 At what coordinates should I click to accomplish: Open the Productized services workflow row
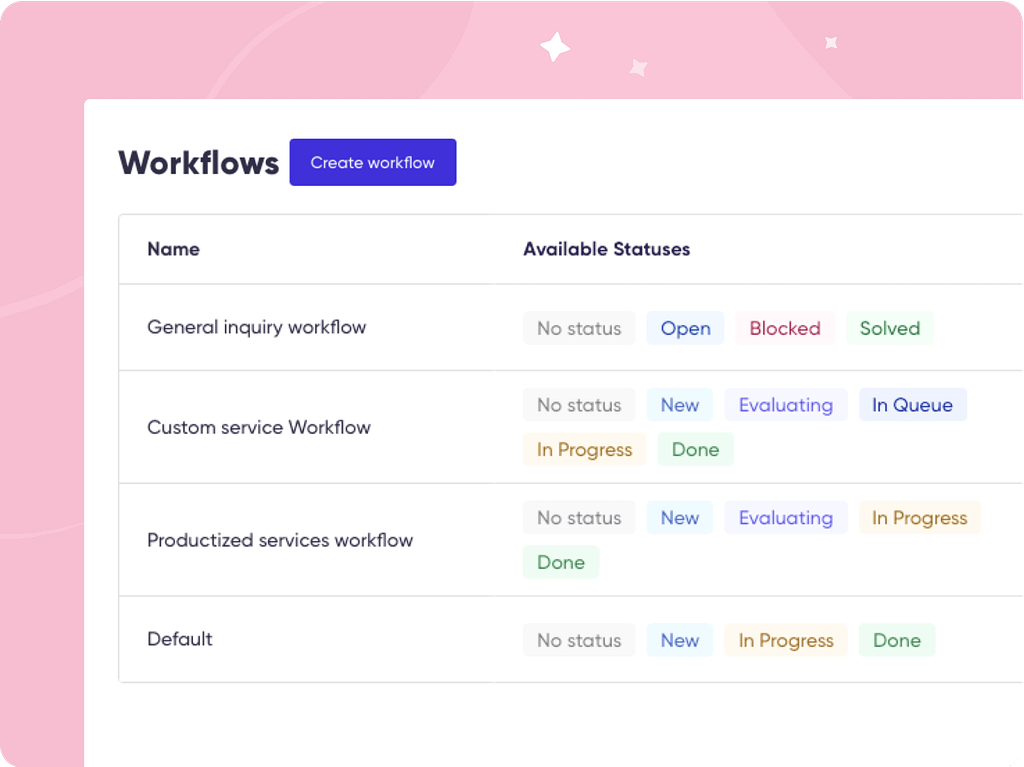(571, 540)
